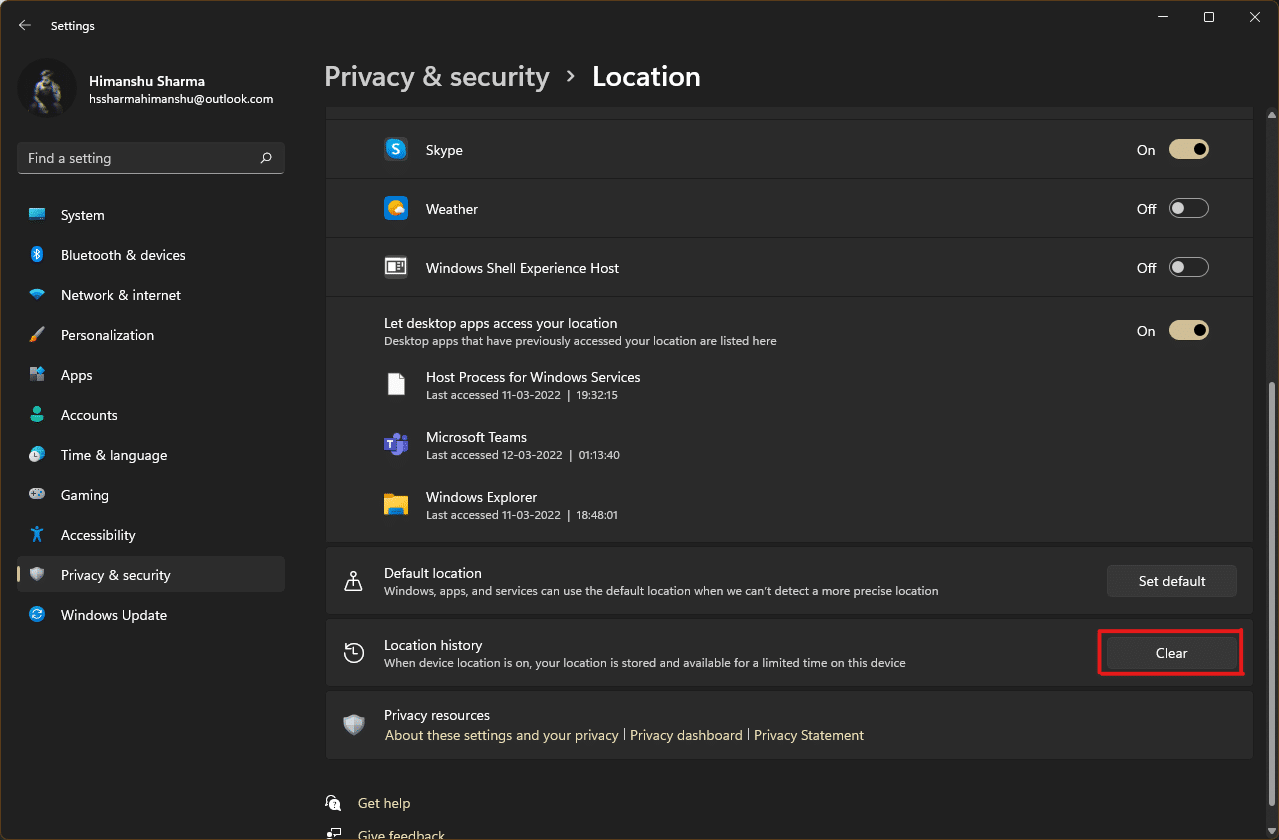Click the Windows Update sync icon
1279x840 pixels.
pos(37,615)
